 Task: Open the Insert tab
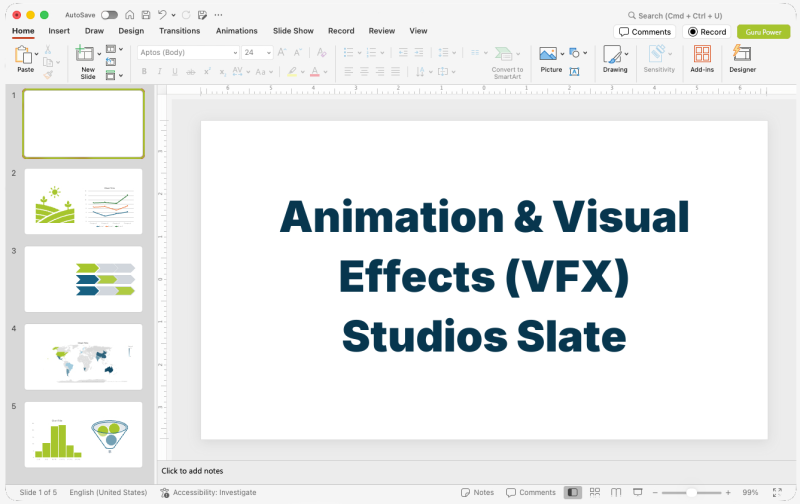[x=59, y=31]
